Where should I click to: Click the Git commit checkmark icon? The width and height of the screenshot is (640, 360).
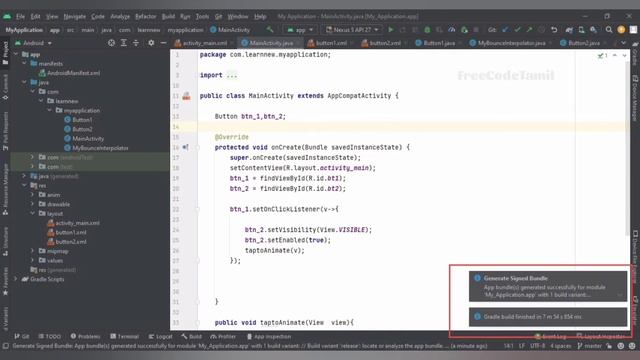[518, 30]
